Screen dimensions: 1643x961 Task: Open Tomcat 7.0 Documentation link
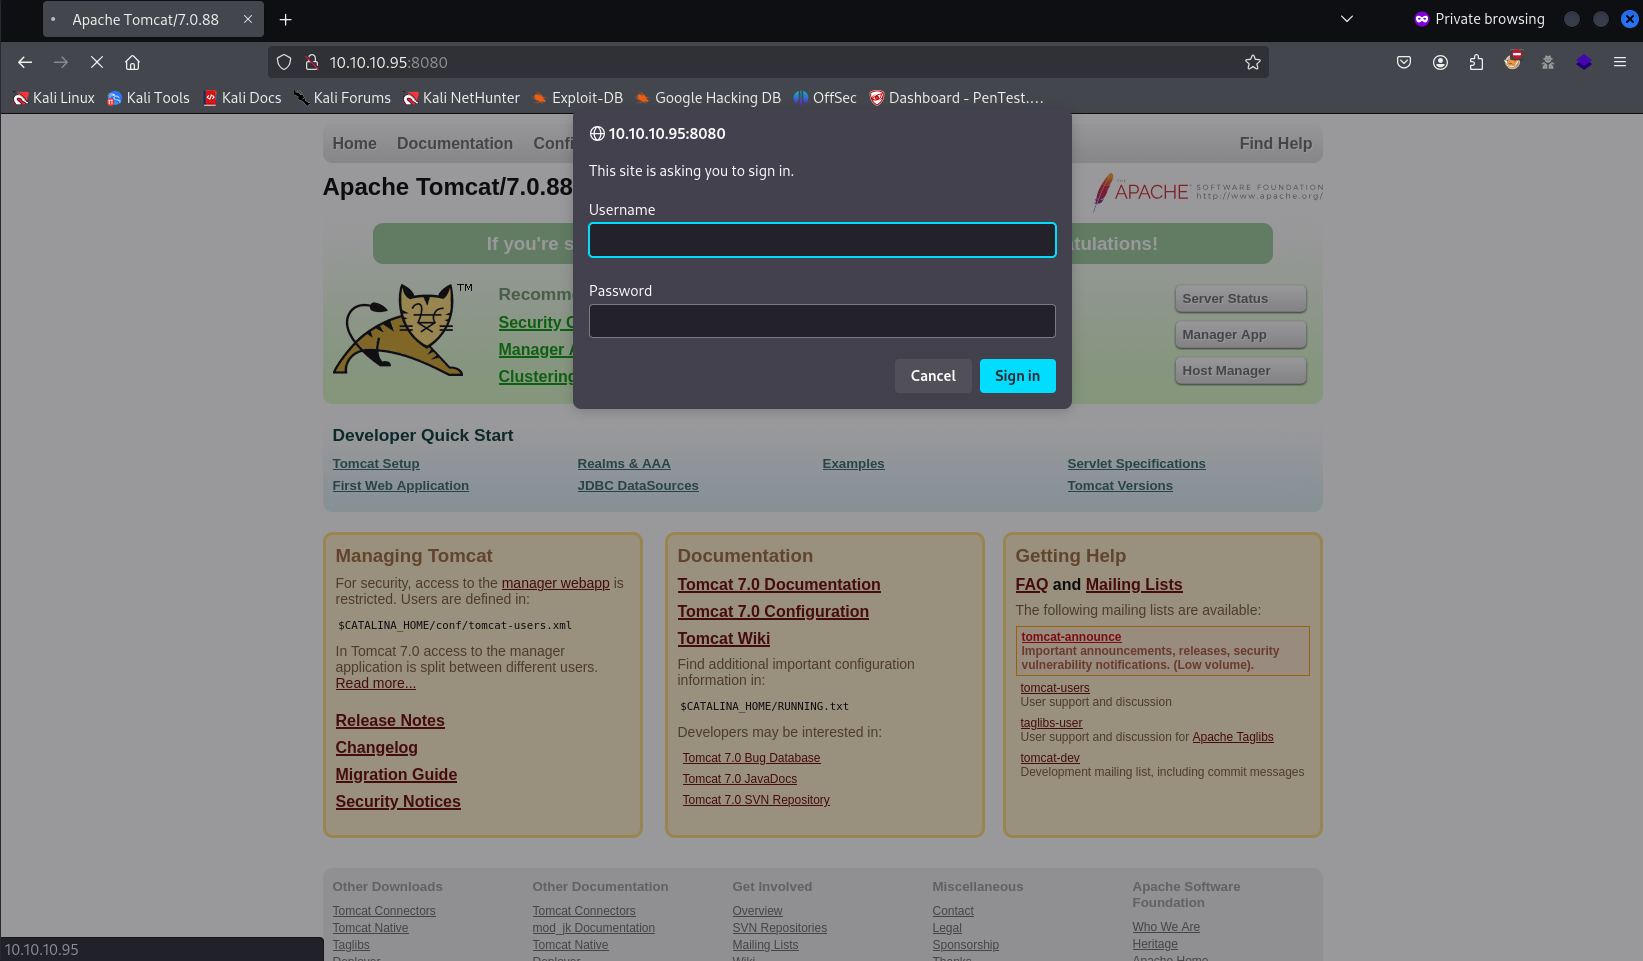[x=779, y=584]
